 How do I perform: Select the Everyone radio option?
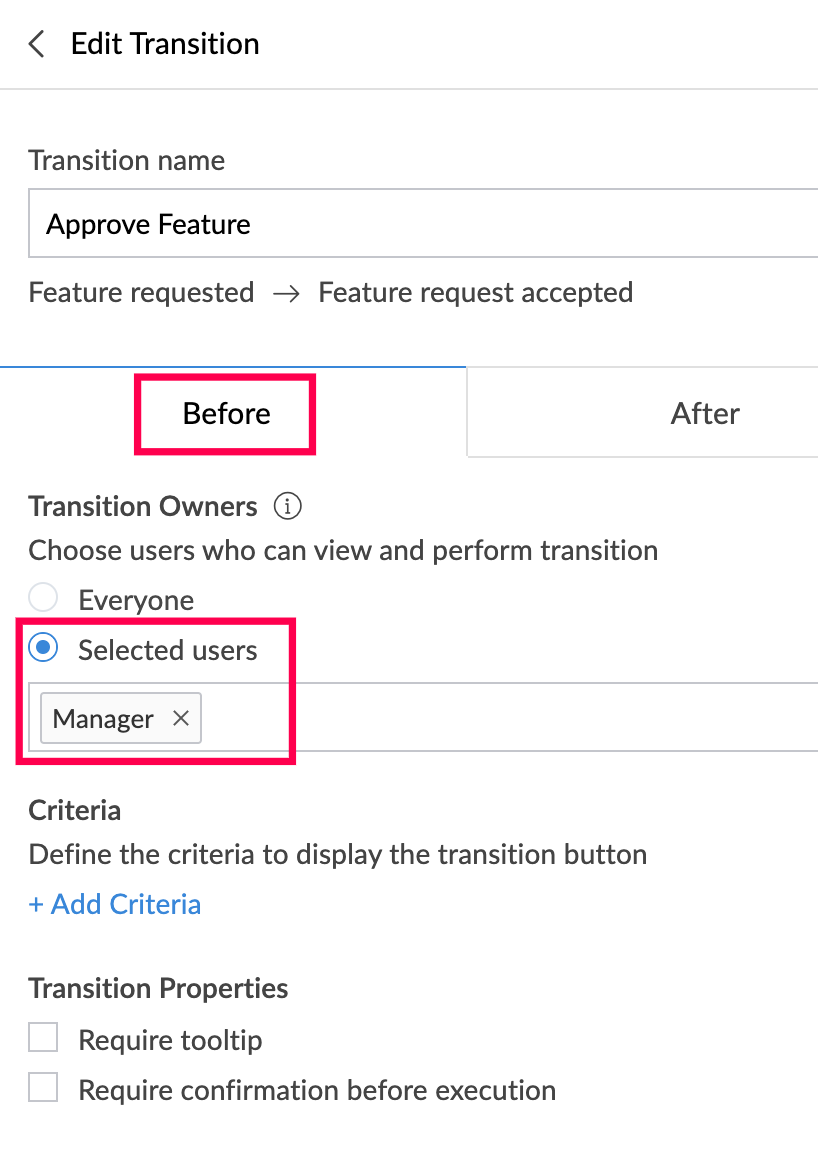point(43,599)
